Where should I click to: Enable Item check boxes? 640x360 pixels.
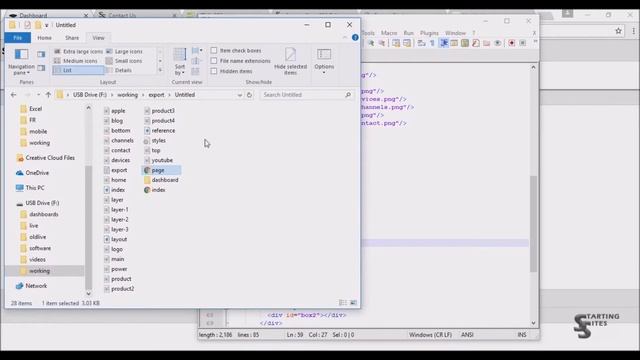tap(214, 51)
